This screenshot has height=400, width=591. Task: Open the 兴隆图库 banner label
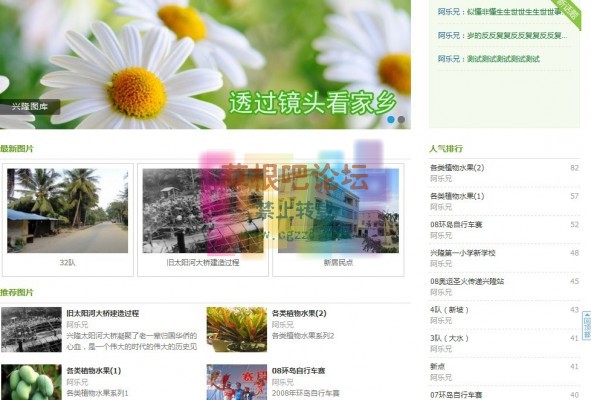tap(30, 107)
